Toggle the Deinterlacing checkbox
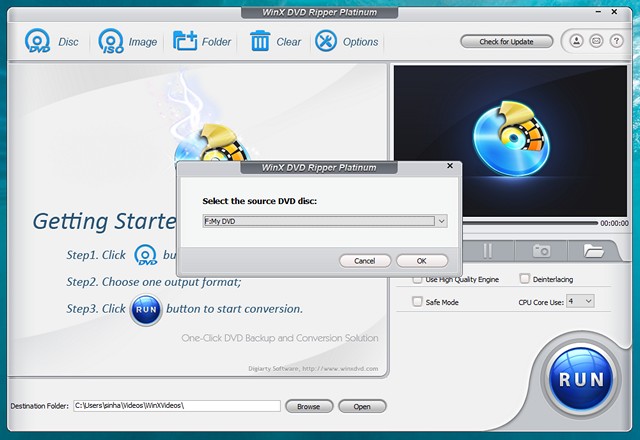This screenshot has height=440, width=640. coord(525,279)
